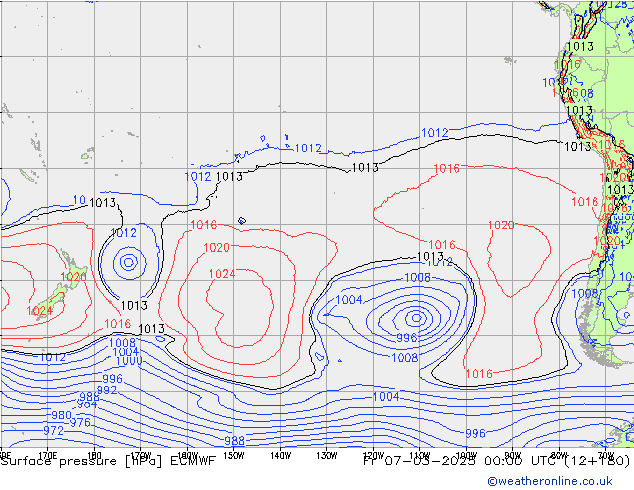This screenshot has width=634, height=490.
Task: Click the 1020 label above the 1024 central high
Action: pyautogui.click(x=216, y=247)
